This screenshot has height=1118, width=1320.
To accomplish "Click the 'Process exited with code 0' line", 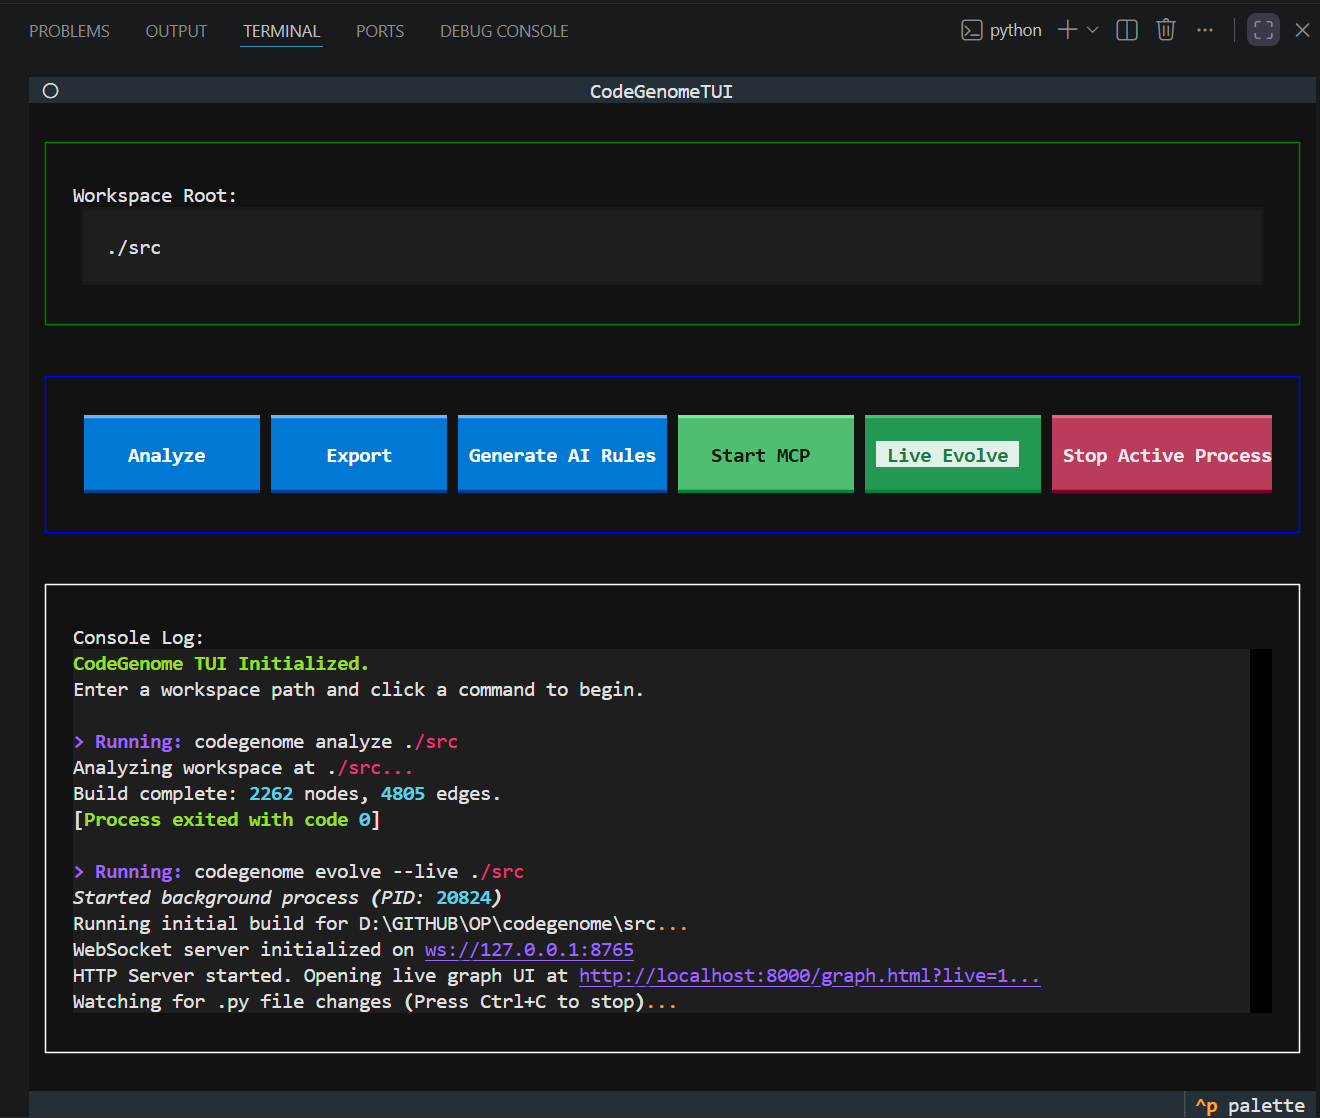I will click(227, 819).
